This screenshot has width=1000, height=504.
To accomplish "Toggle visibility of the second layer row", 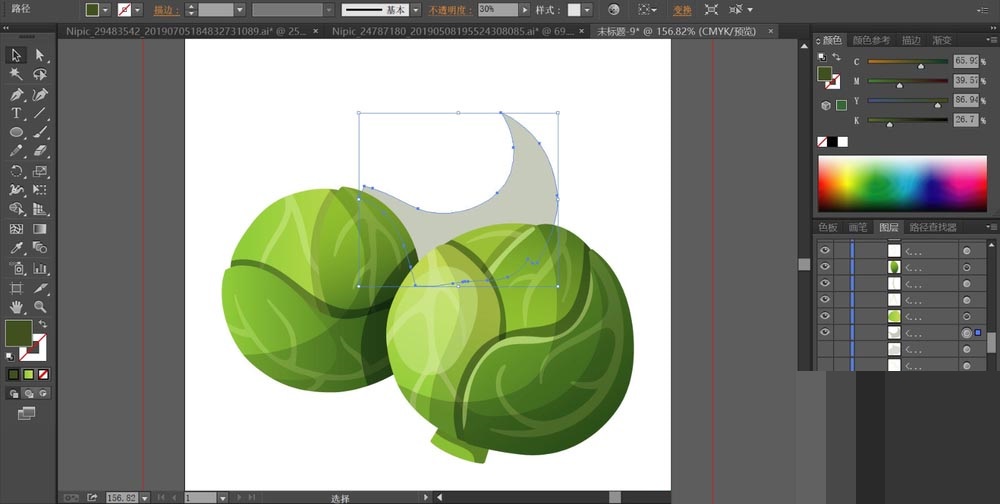I will [x=825, y=267].
